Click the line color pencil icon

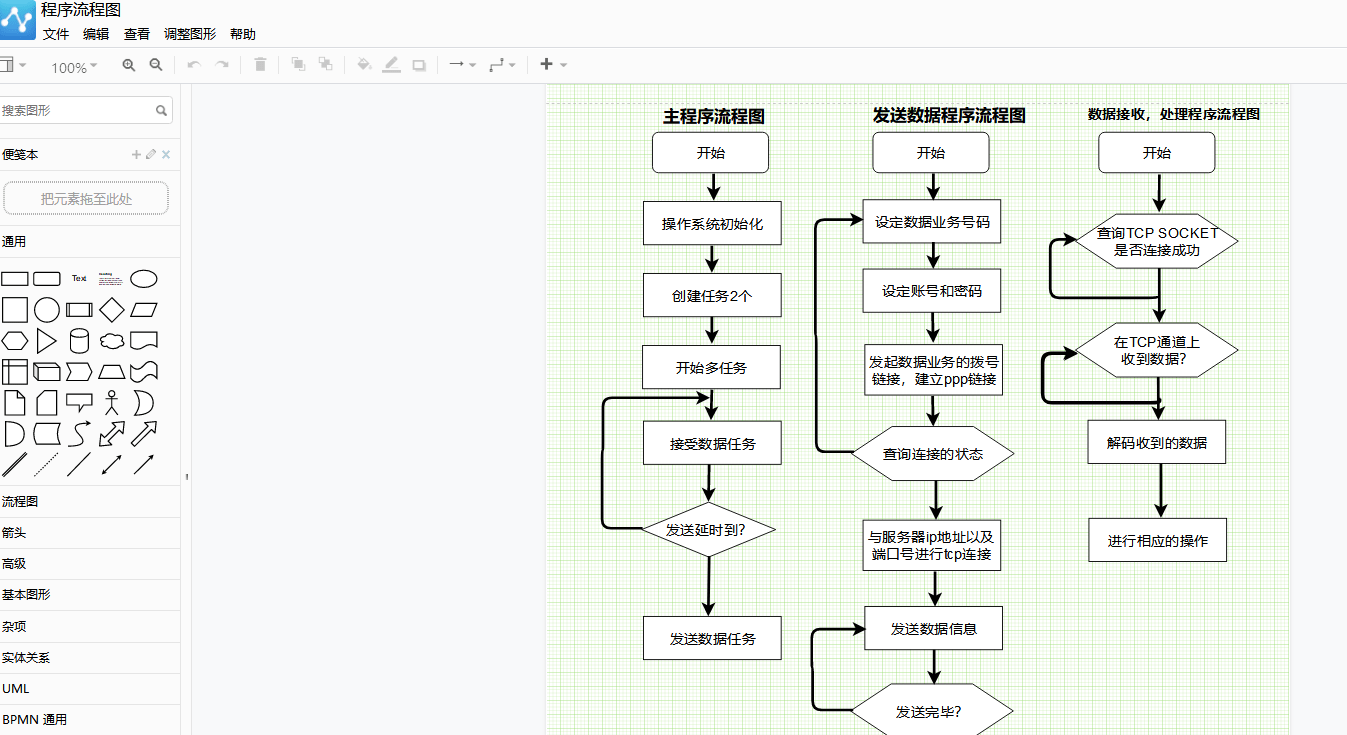(x=391, y=65)
